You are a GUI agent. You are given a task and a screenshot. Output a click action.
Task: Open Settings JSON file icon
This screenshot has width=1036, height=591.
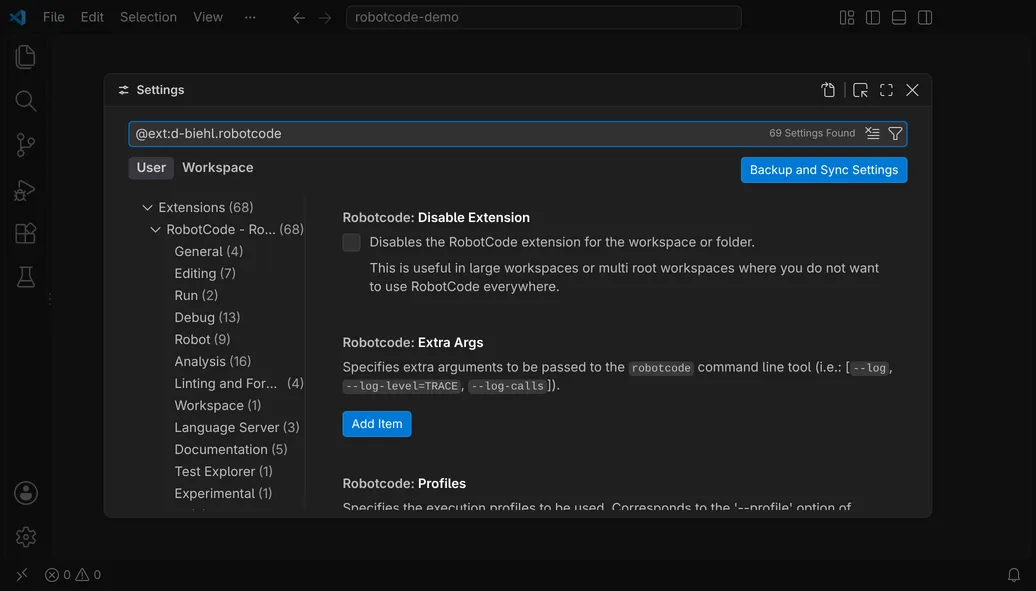(x=828, y=90)
